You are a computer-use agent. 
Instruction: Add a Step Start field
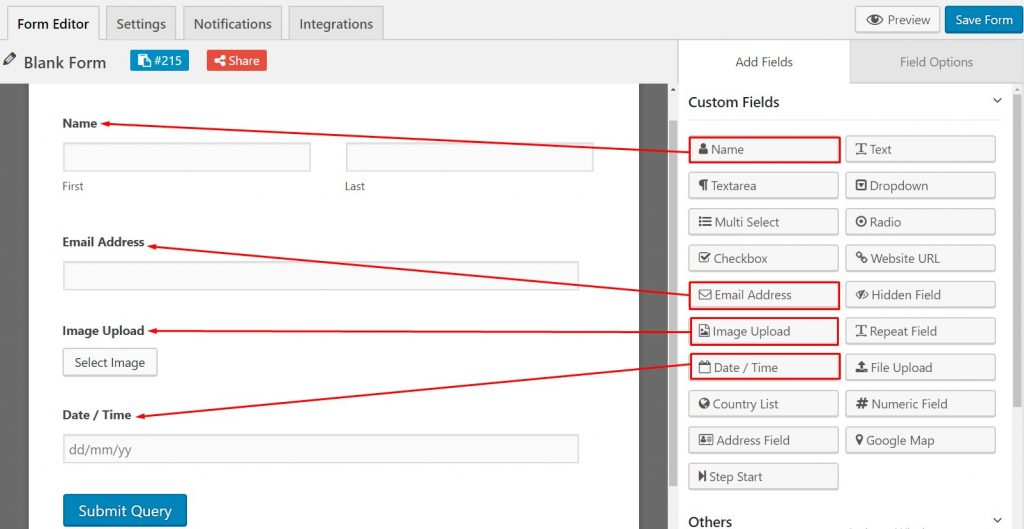coord(763,476)
